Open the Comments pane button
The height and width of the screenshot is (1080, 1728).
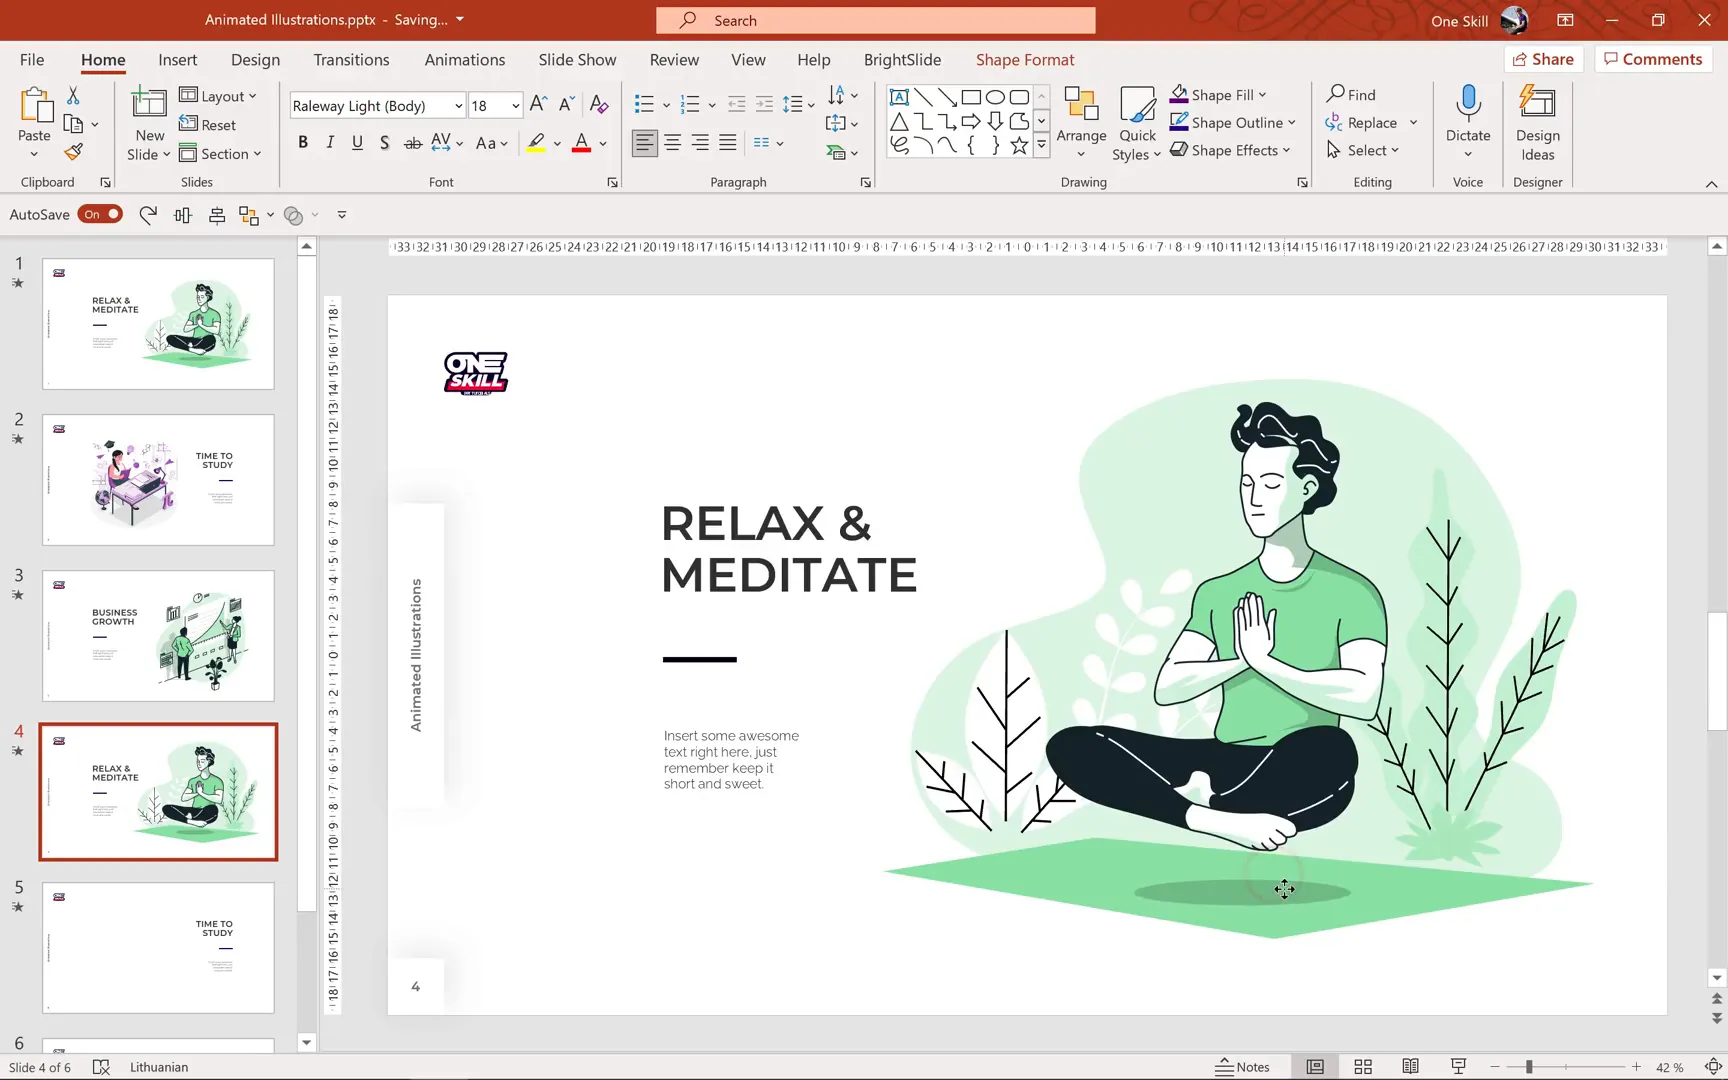pos(1653,59)
